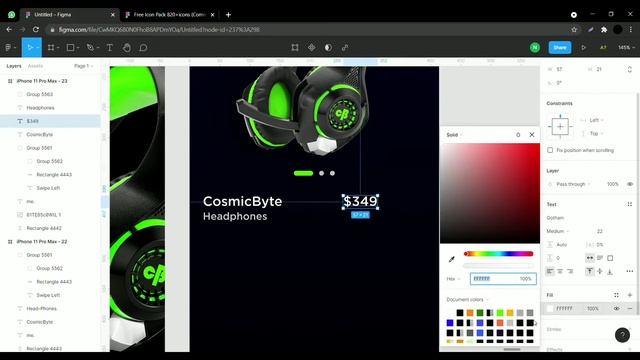Toggle FFFFFF fill visibility eye
Image resolution: width=640 pixels, height=360 pixels.
click(616, 309)
